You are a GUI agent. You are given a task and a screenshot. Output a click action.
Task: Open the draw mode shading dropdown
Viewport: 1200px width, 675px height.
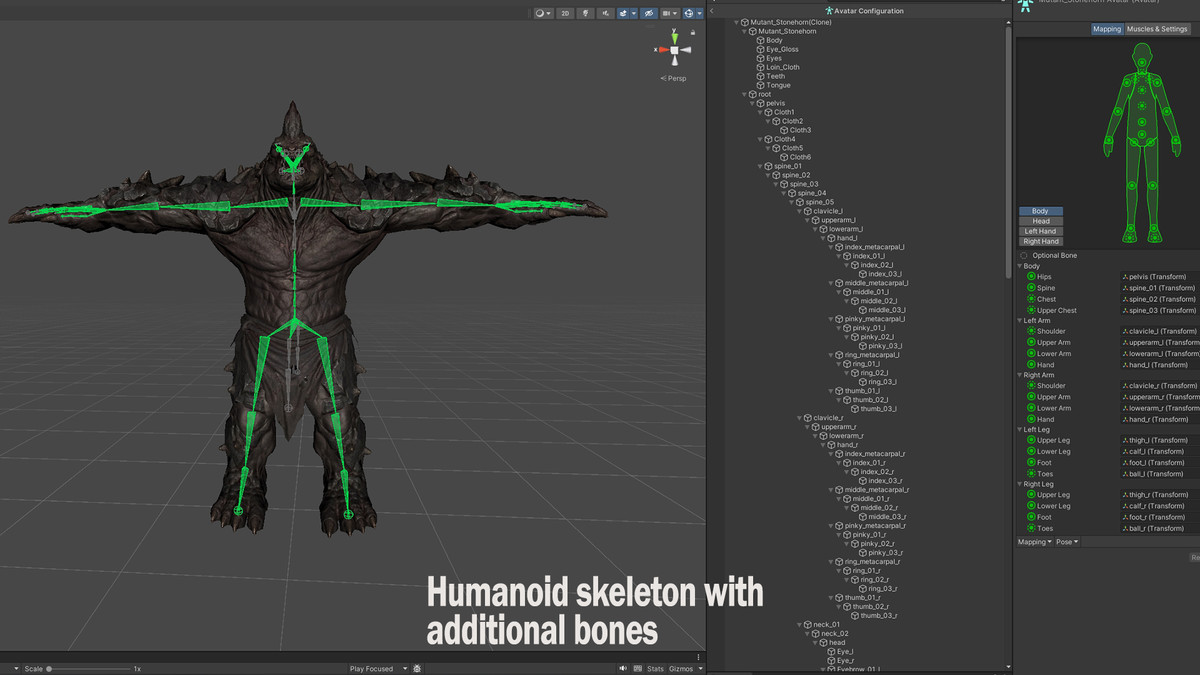pyautogui.click(x=544, y=13)
